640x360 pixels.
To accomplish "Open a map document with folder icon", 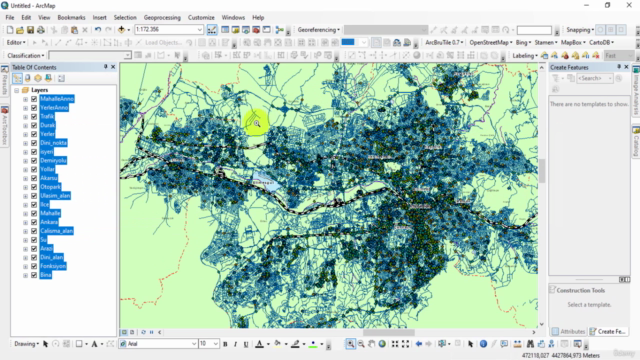I will click(20, 30).
